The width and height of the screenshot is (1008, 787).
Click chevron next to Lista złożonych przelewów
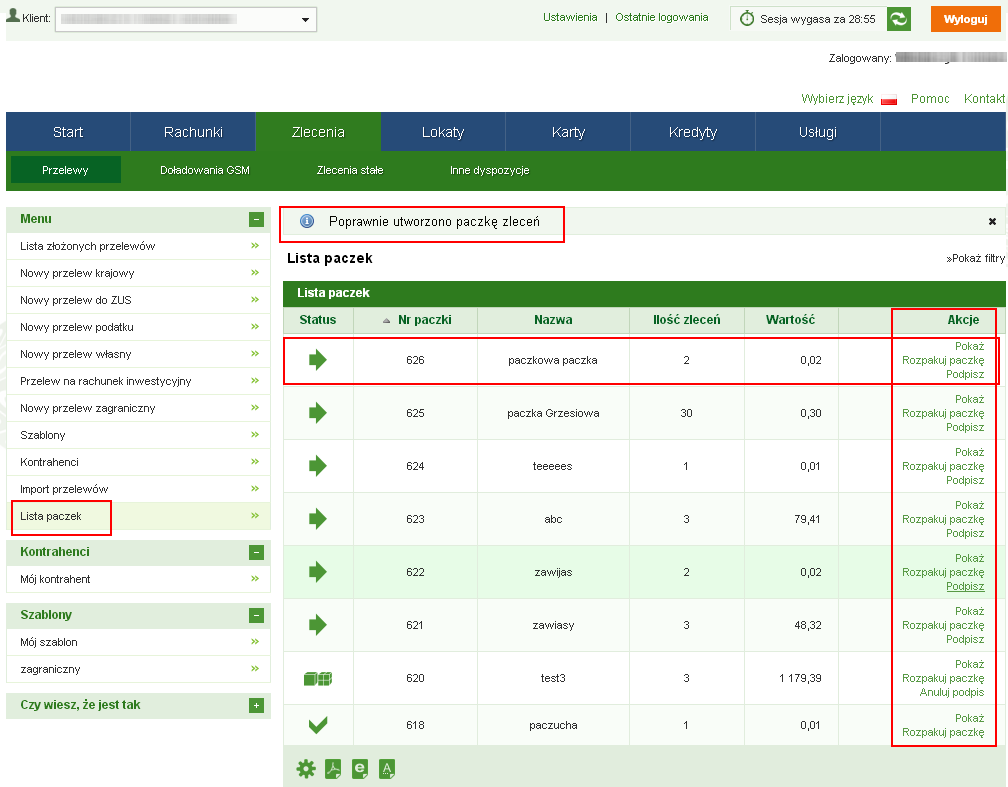click(255, 246)
